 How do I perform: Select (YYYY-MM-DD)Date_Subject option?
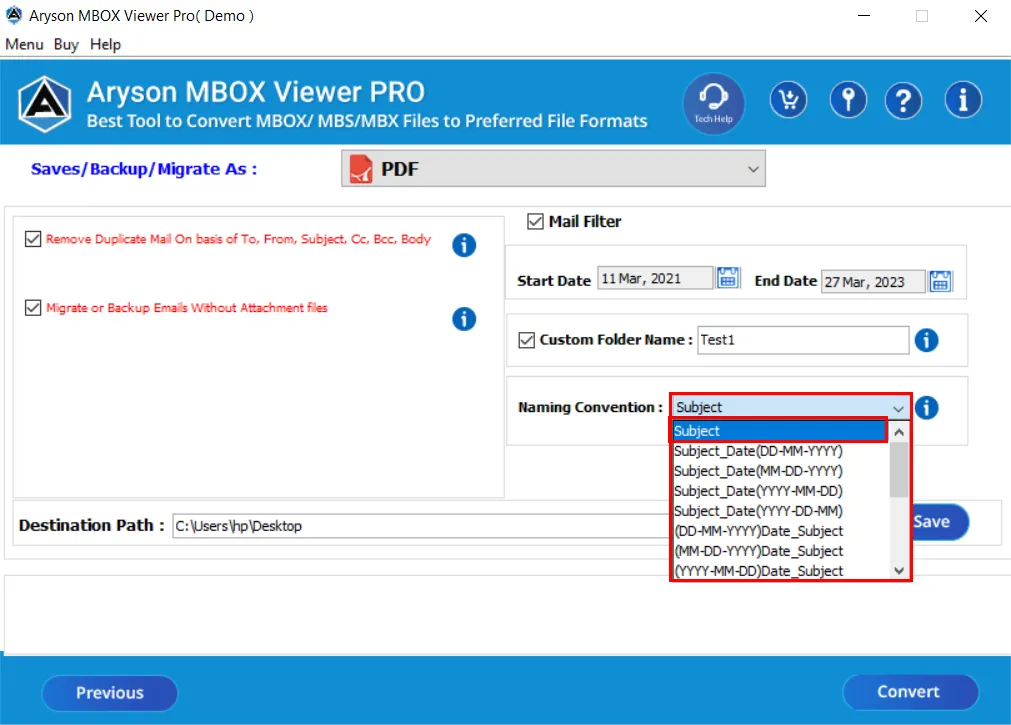tap(780, 571)
